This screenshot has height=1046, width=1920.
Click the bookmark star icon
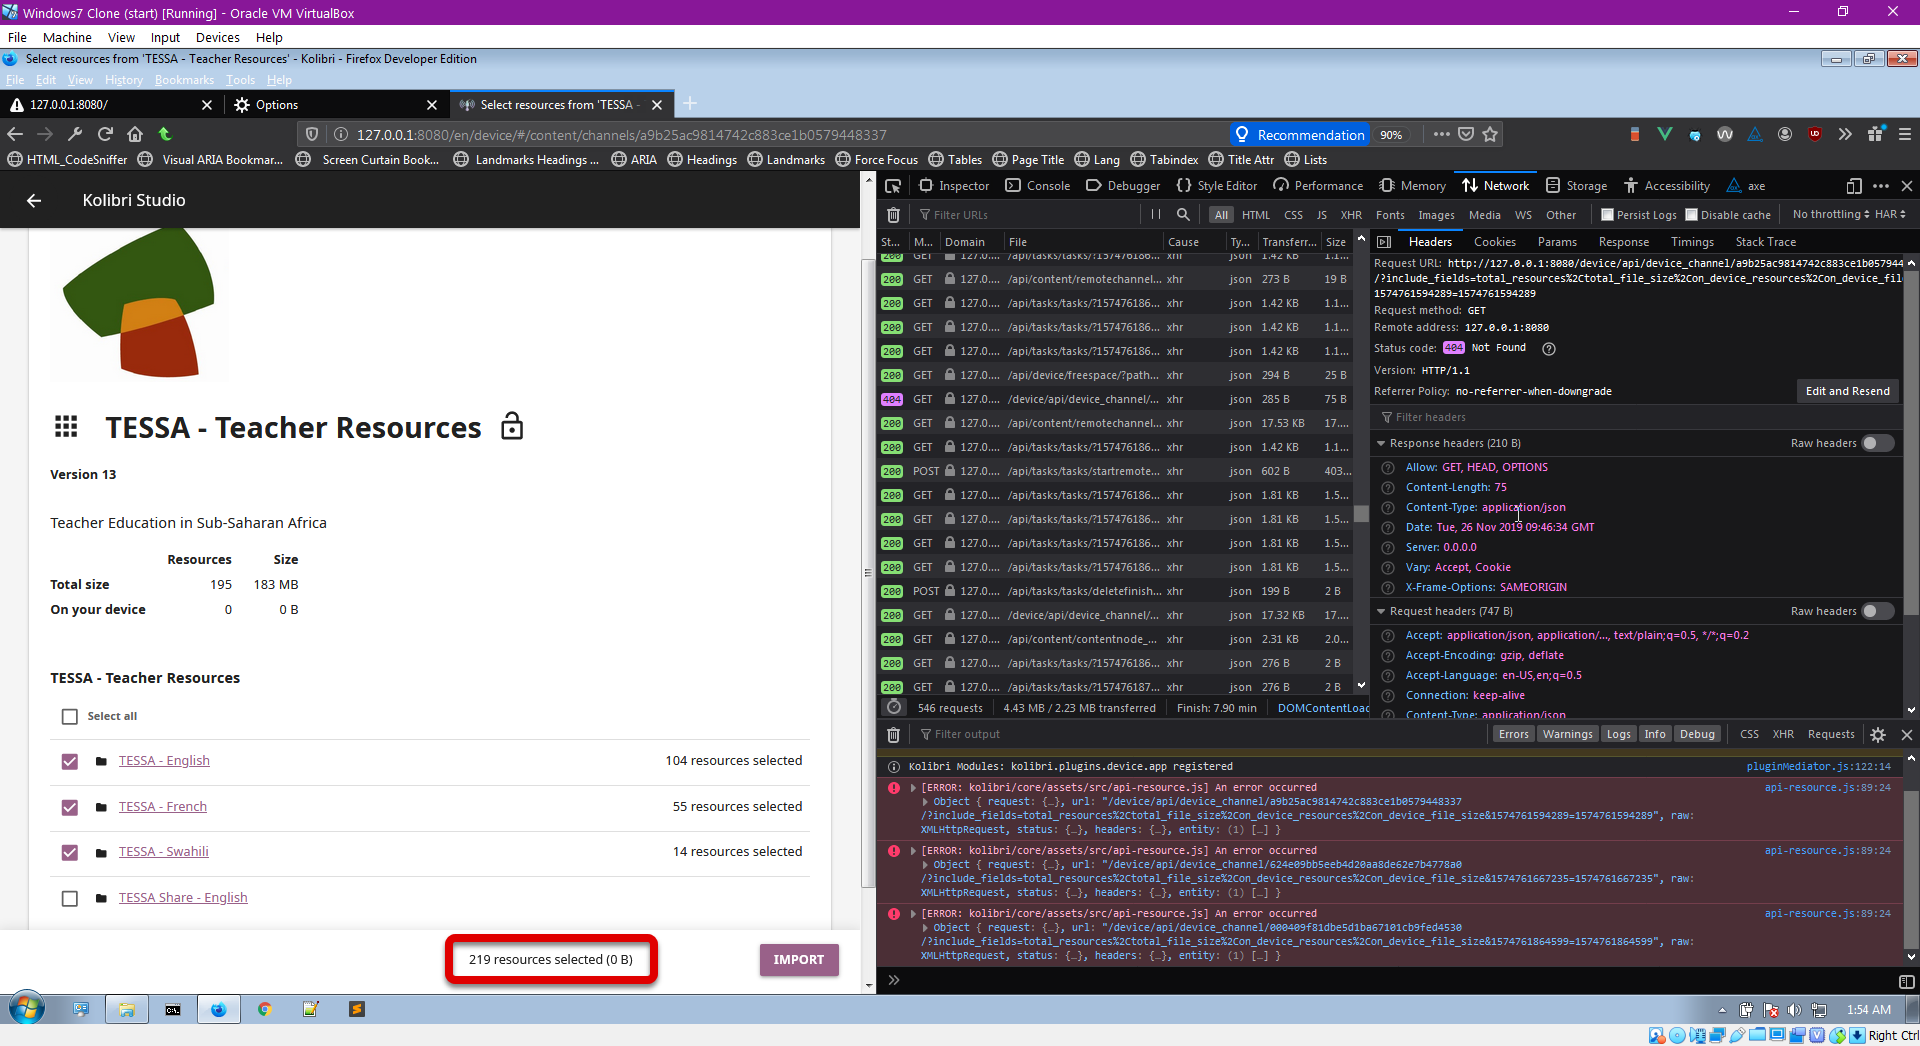point(1490,134)
